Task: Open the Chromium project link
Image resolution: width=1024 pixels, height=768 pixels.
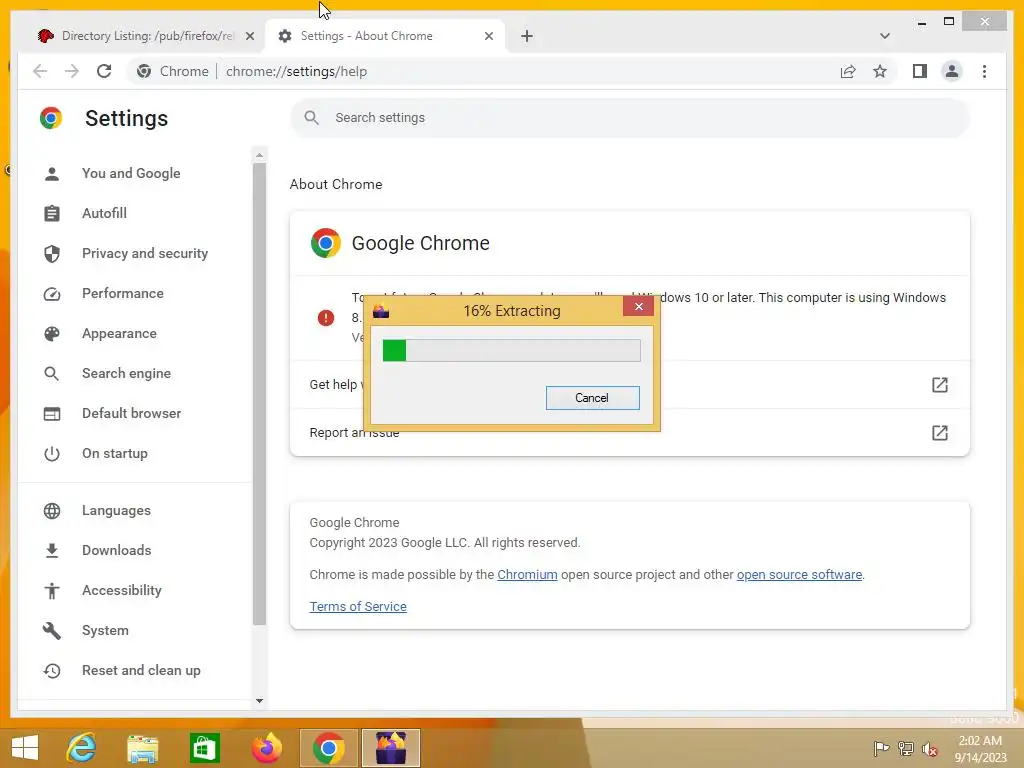Action: tap(527, 575)
